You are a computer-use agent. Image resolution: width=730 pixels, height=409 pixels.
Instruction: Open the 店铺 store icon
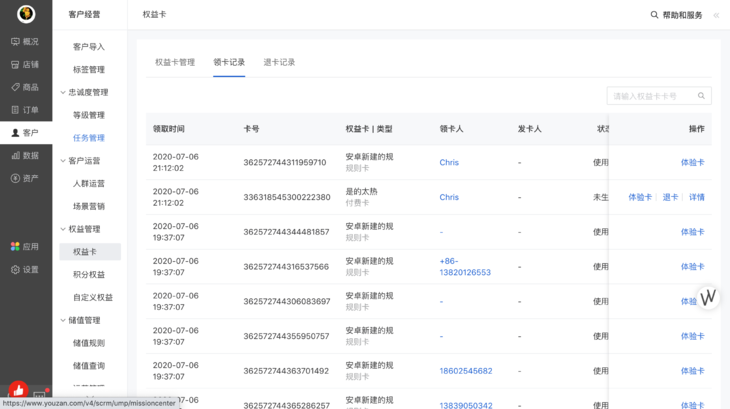(x=15, y=65)
